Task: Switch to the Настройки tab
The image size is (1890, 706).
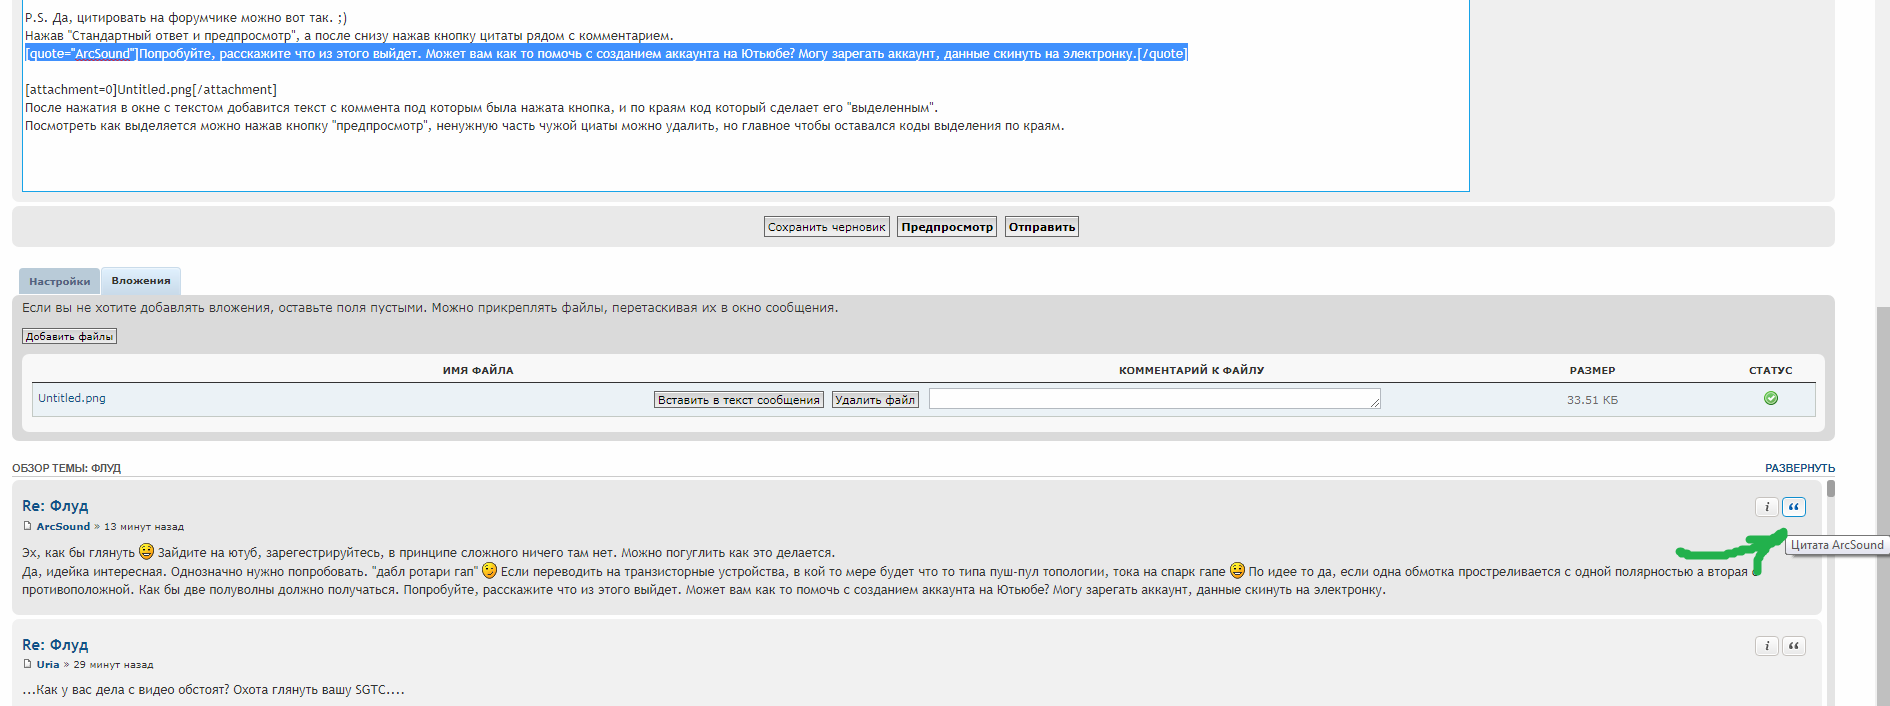Action: coord(59,281)
